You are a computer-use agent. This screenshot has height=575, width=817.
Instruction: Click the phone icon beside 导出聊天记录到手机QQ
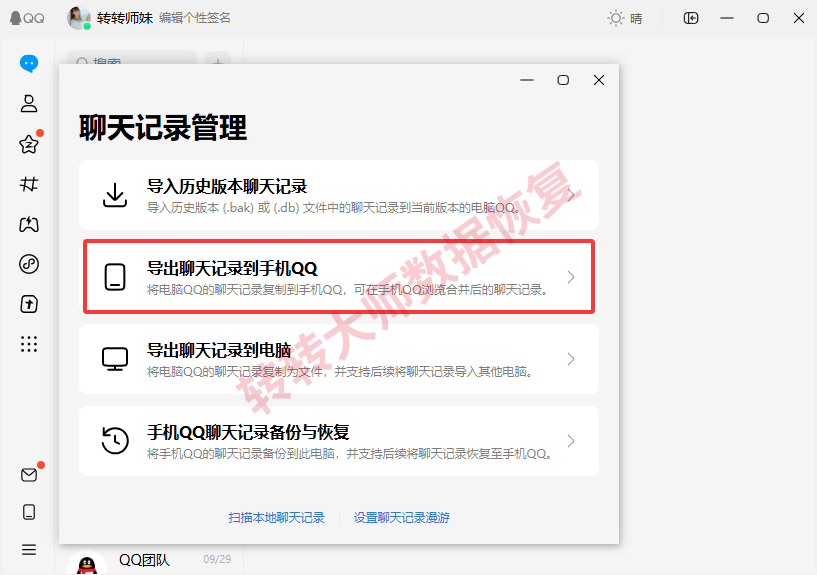point(115,277)
